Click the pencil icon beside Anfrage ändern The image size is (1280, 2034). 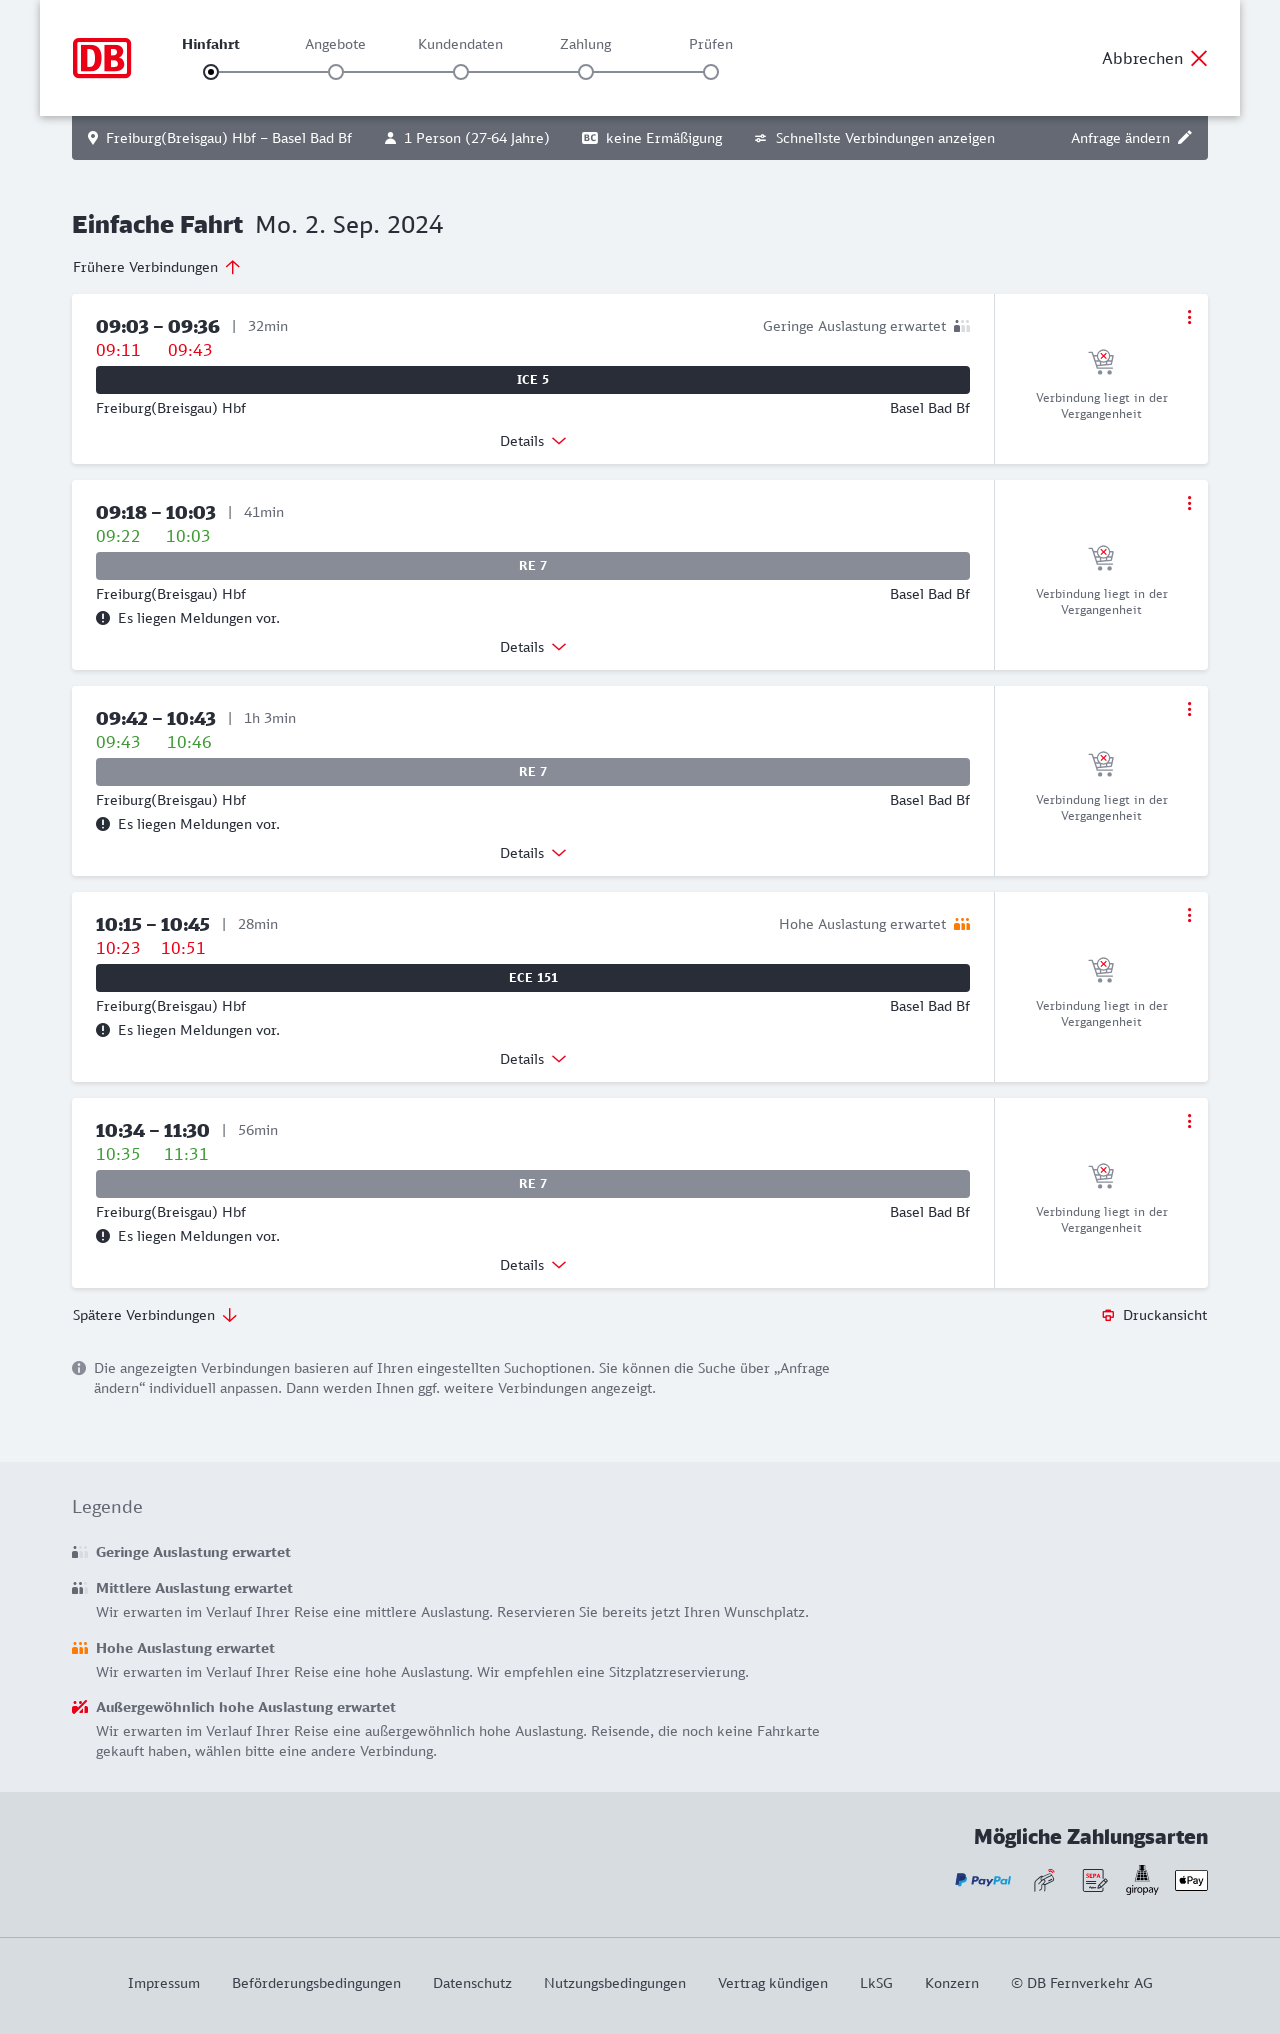click(x=1185, y=138)
